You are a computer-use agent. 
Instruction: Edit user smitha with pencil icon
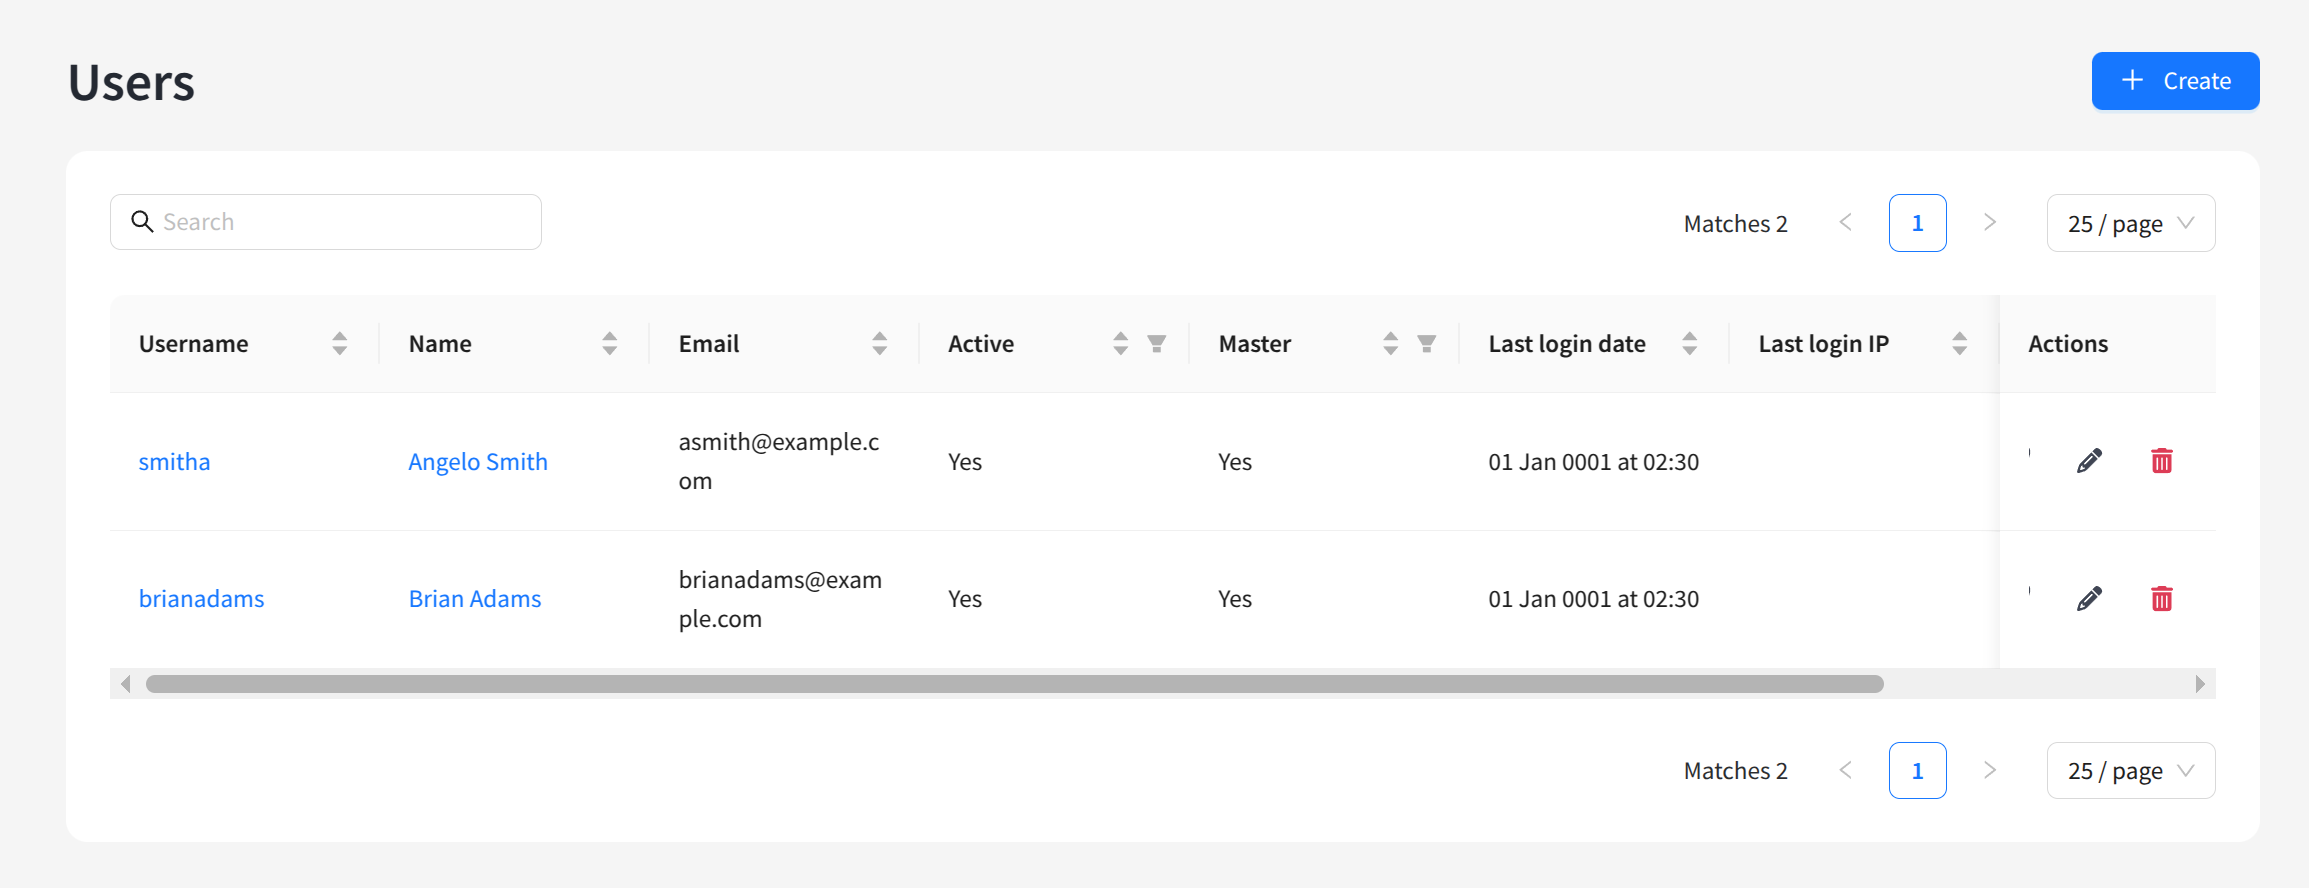point(2089,461)
